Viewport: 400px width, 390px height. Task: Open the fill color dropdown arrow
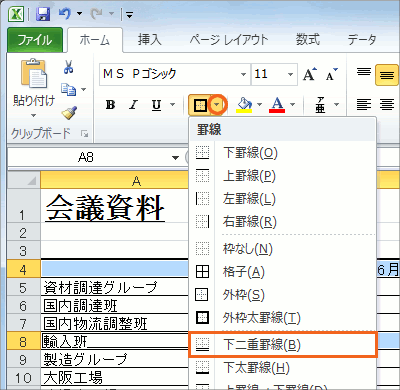click(260, 105)
